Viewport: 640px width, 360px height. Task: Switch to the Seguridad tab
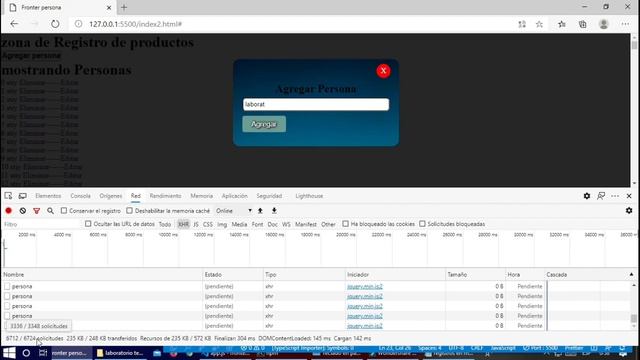pos(269,196)
